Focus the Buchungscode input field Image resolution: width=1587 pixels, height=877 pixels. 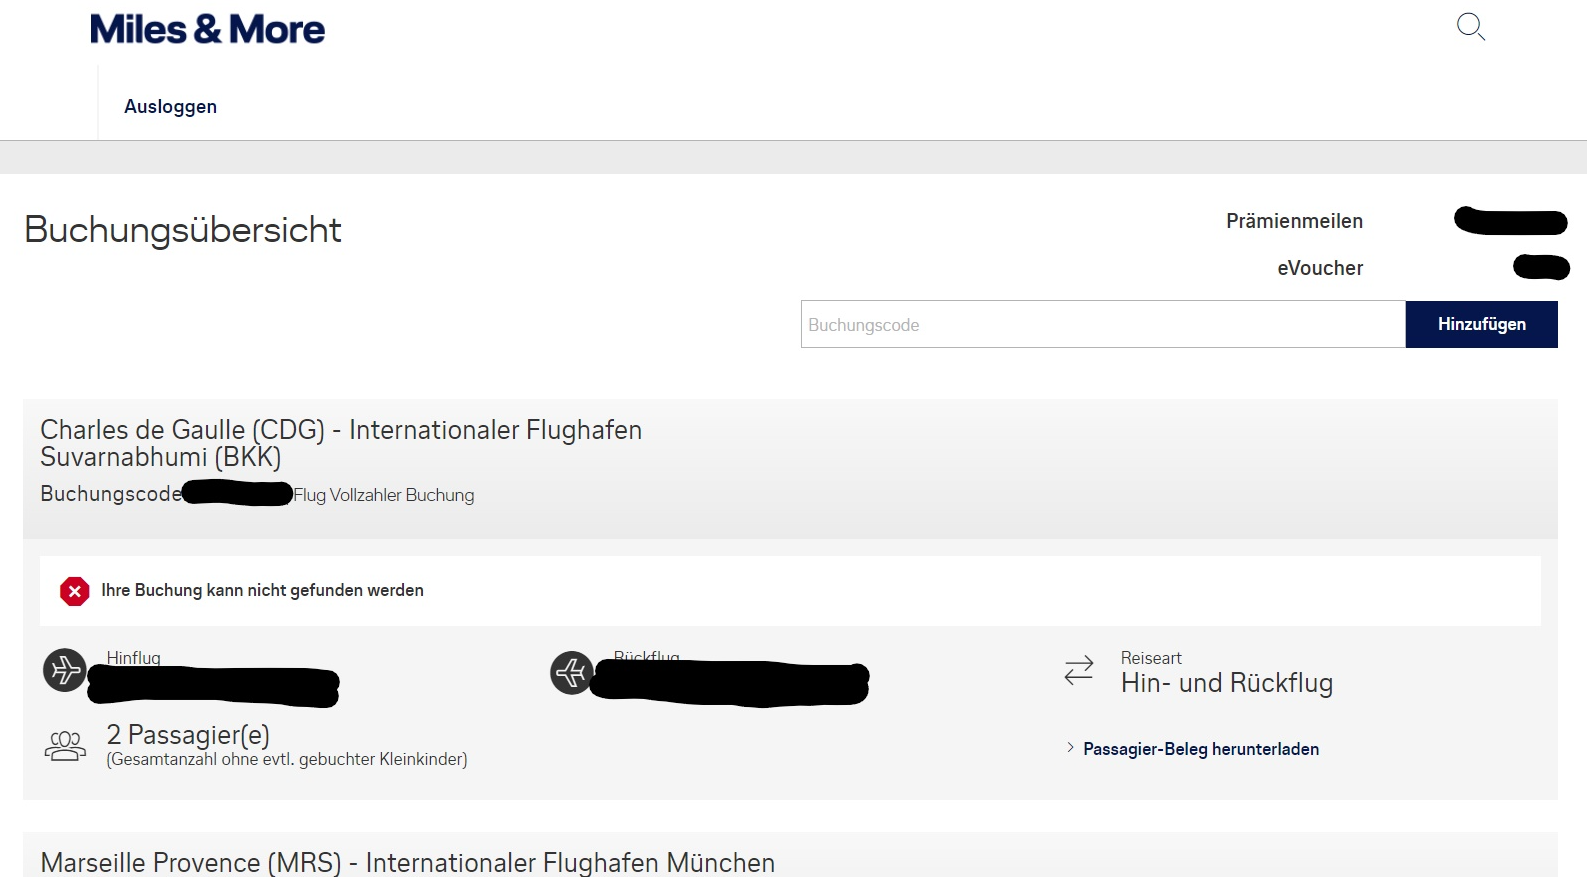coord(1102,325)
